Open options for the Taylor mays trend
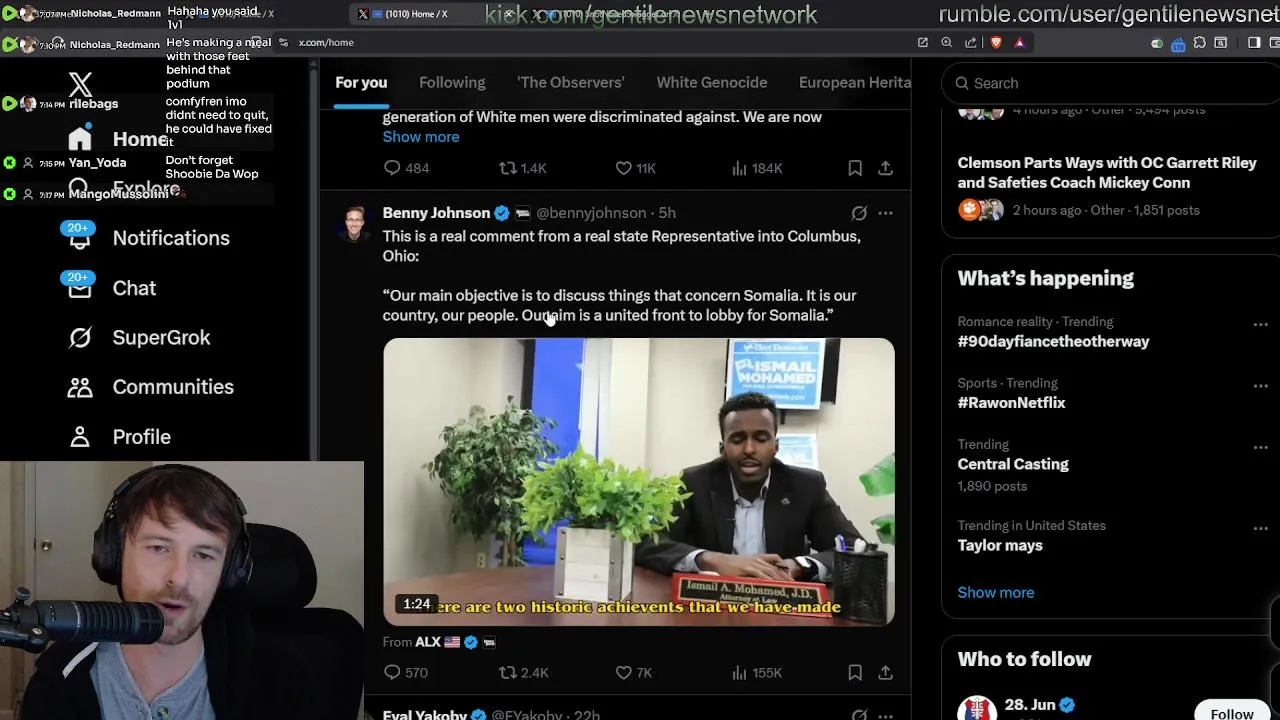Image resolution: width=1280 pixels, height=720 pixels. (1260, 528)
